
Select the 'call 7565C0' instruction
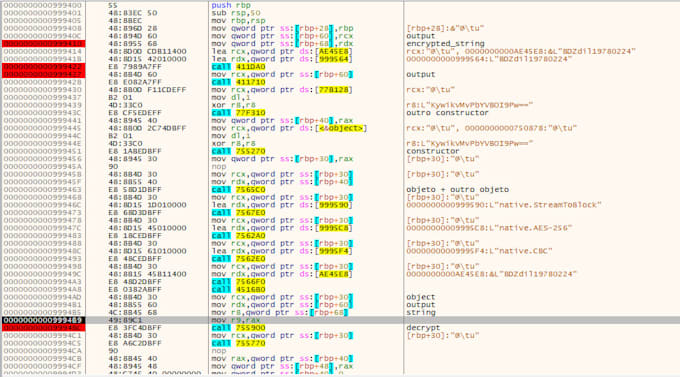point(239,190)
